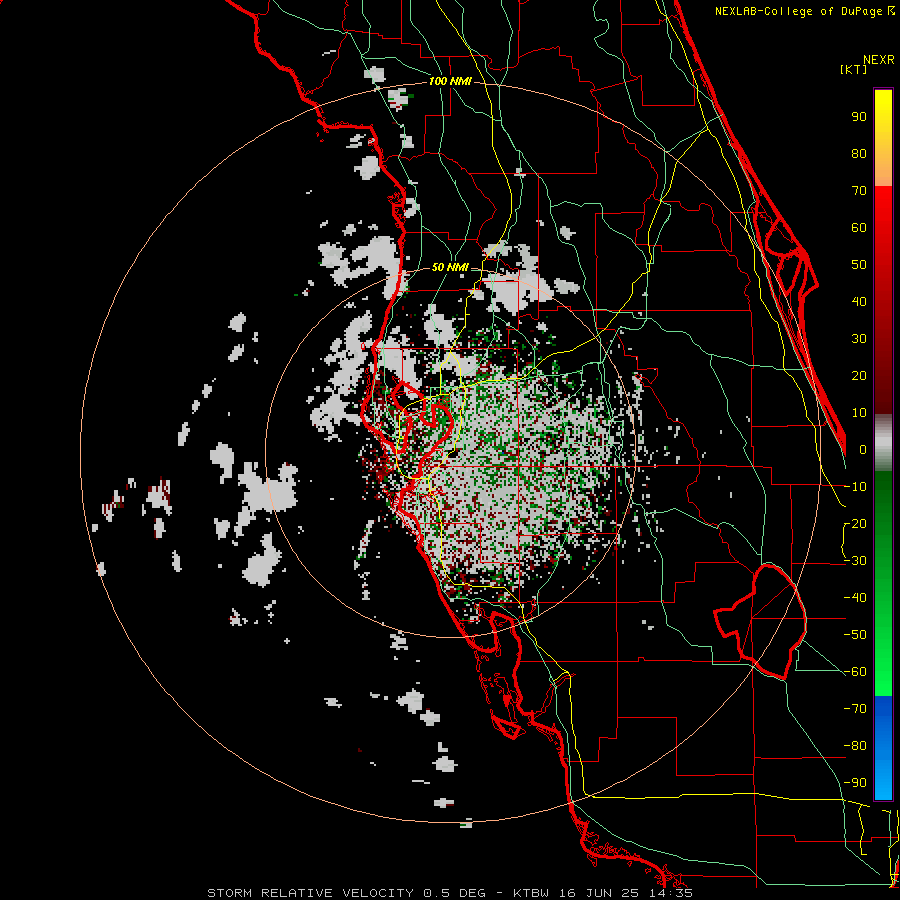Viewport: 900px width, 900px height.
Task: Click the positive 40 scale value
Action: (859, 302)
